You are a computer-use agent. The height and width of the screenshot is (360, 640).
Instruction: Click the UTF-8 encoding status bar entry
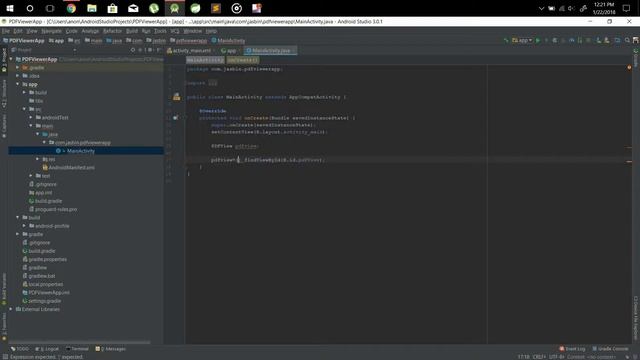point(556,357)
